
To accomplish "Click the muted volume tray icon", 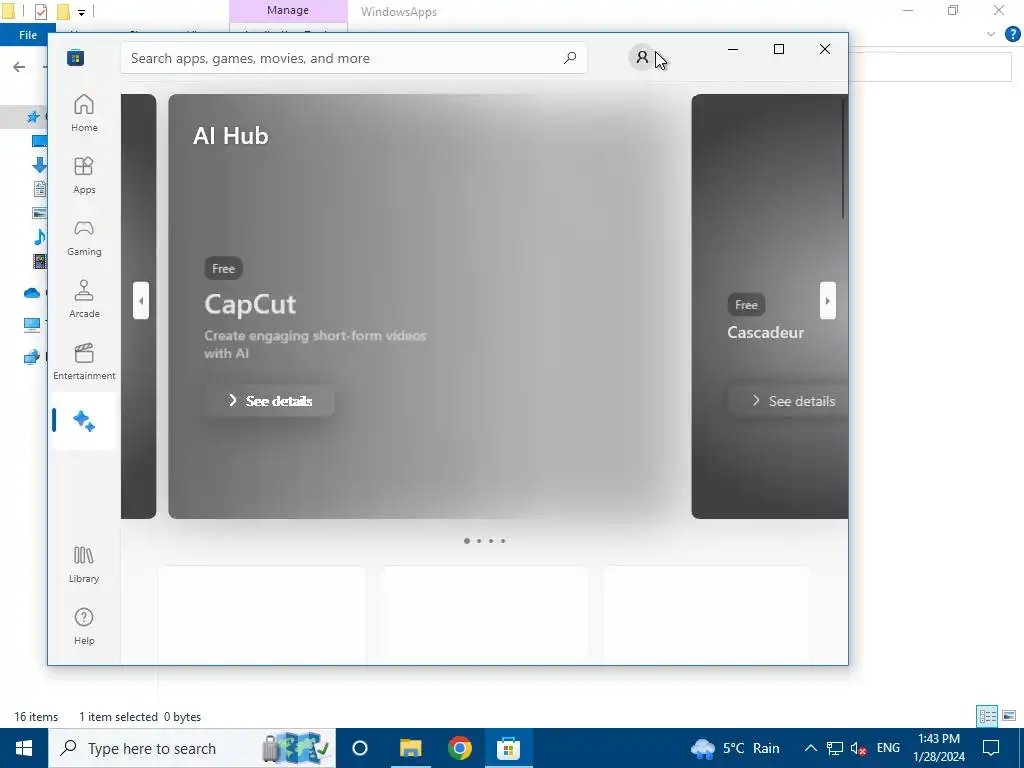I will point(858,748).
